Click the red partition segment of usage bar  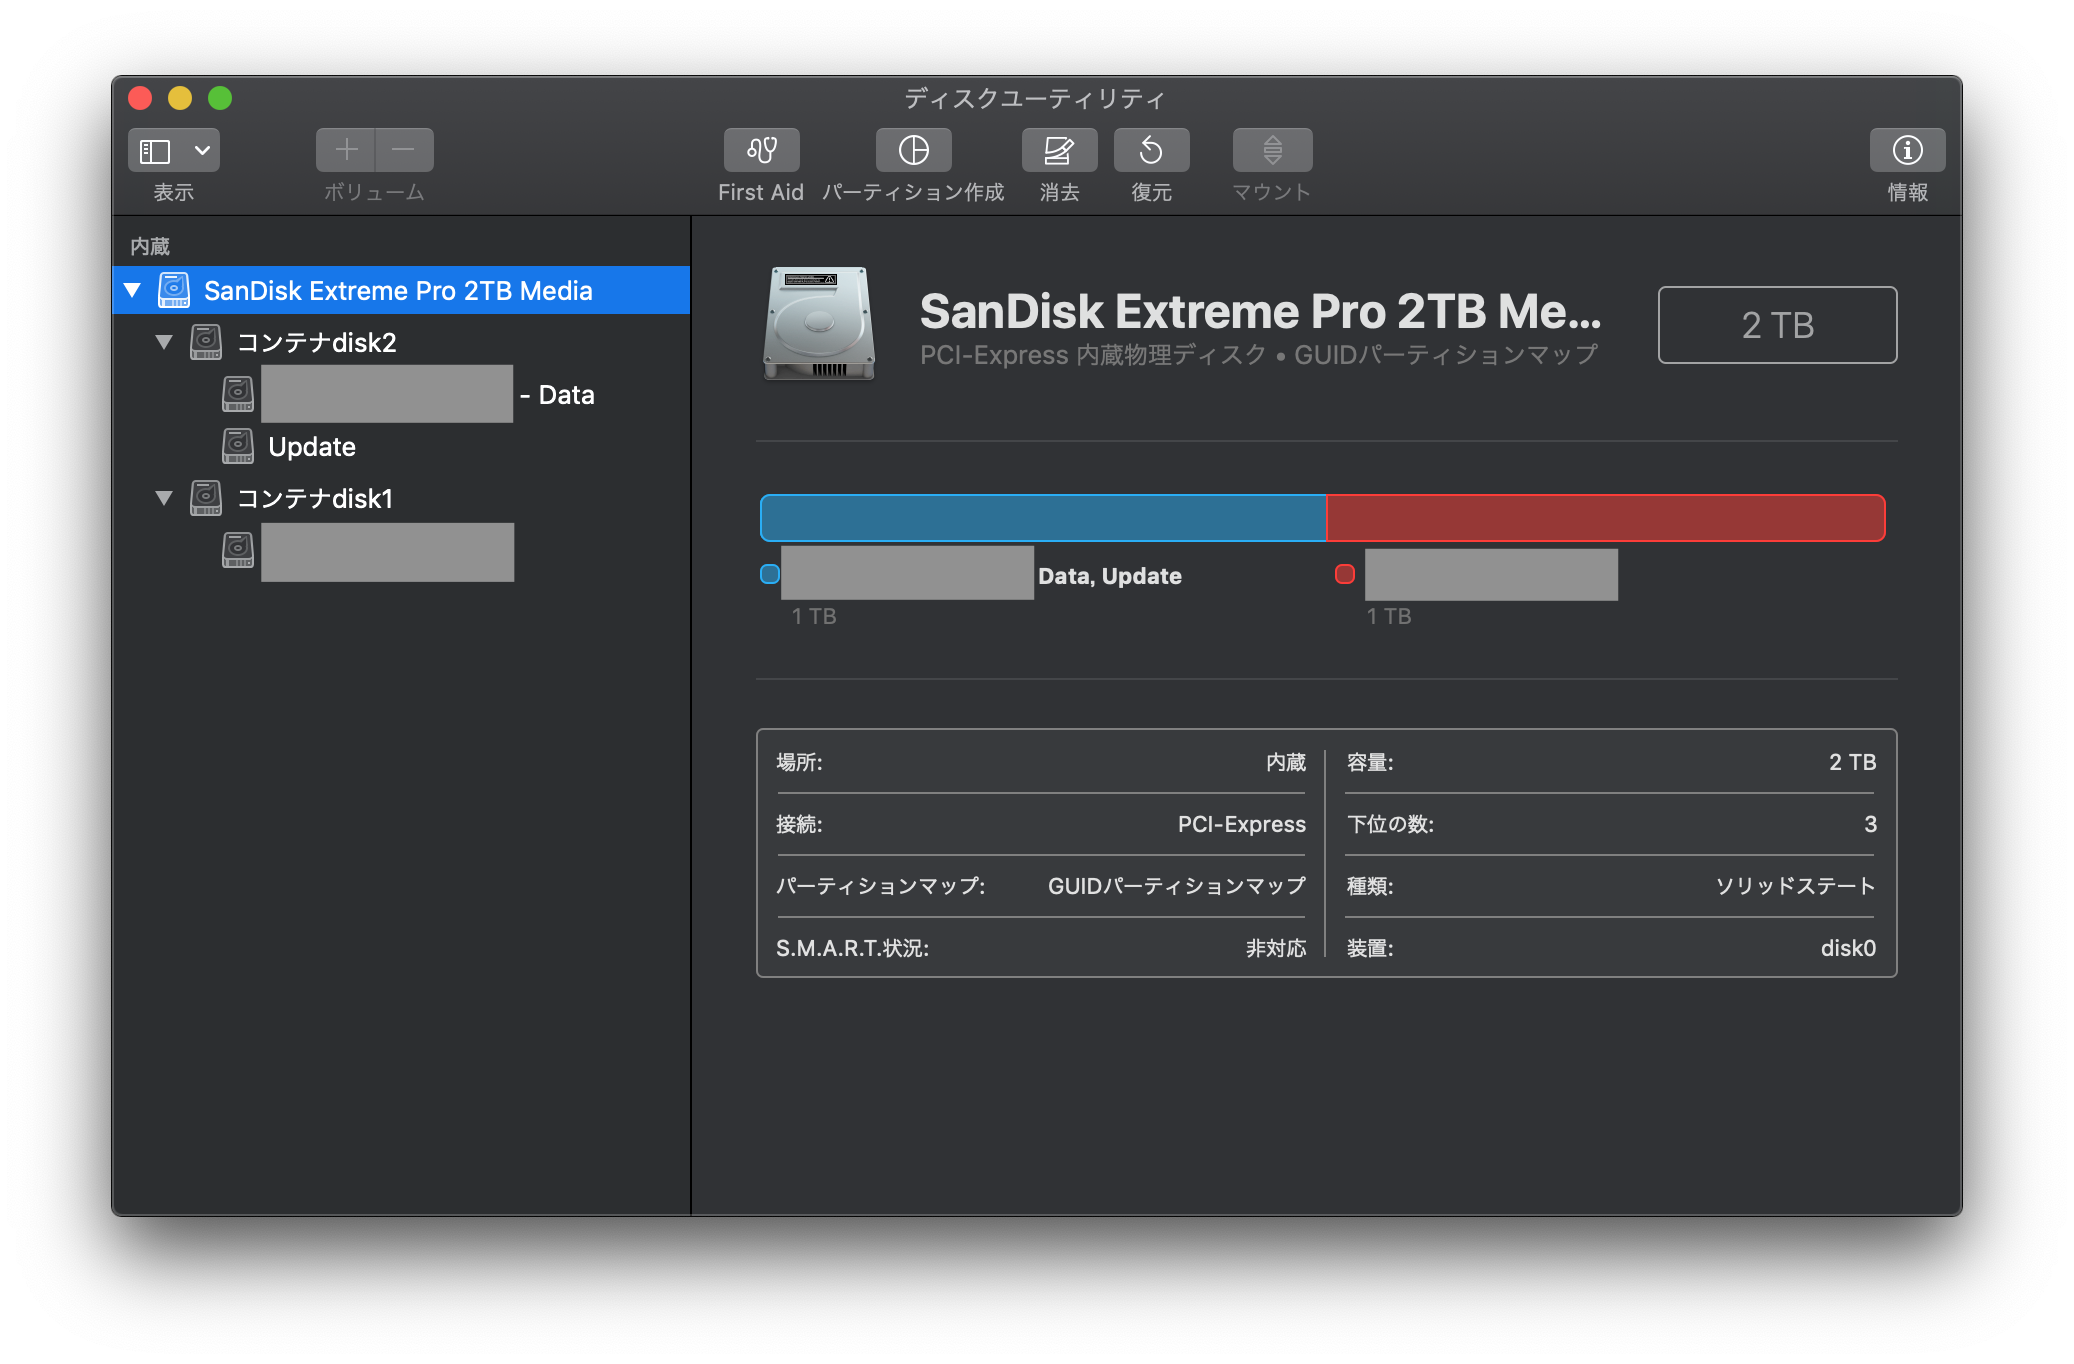pos(1604,518)
